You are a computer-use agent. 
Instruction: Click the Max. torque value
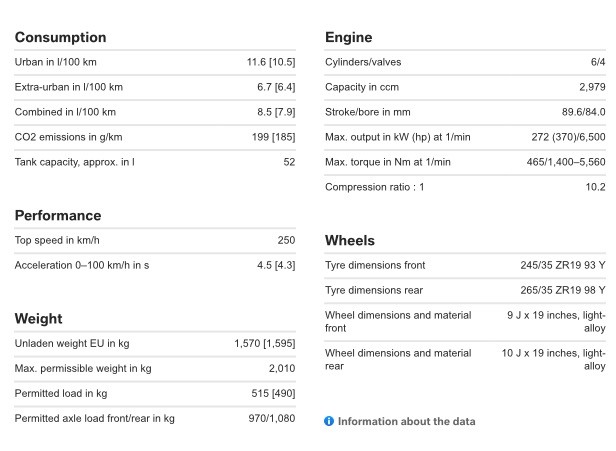566,162
